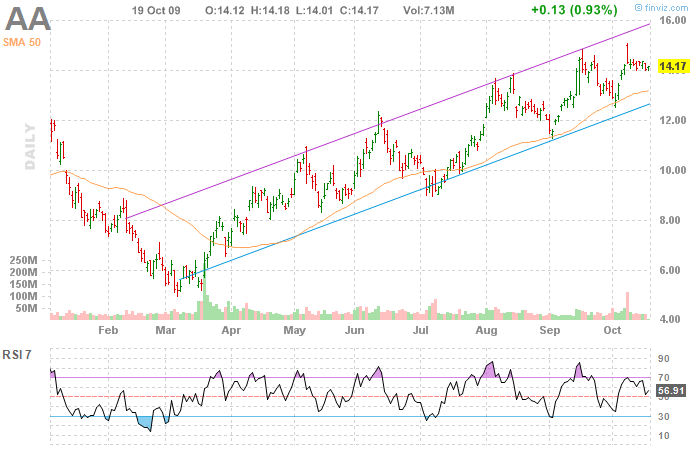
Task: Click the DAILY timeframe label
Action: click(30, 146)
